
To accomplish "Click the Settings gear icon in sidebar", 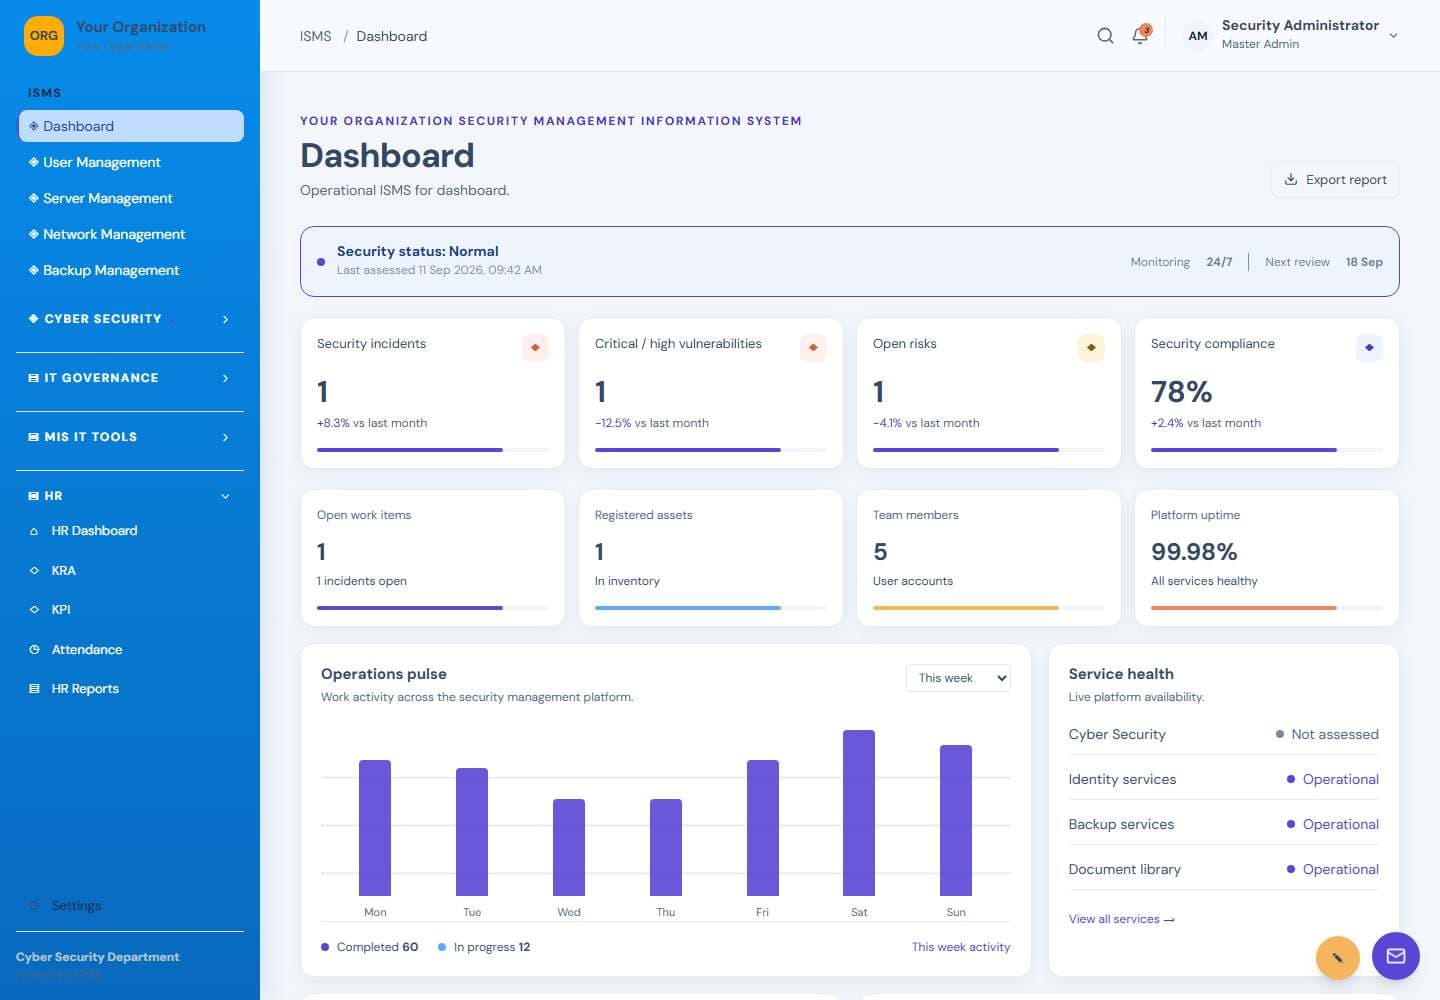I will click(x=34, y=906).
